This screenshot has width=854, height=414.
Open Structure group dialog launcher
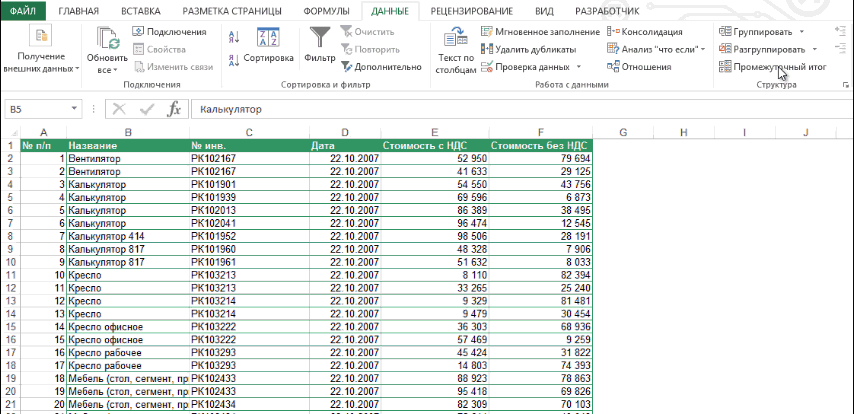tap(846, 85)
